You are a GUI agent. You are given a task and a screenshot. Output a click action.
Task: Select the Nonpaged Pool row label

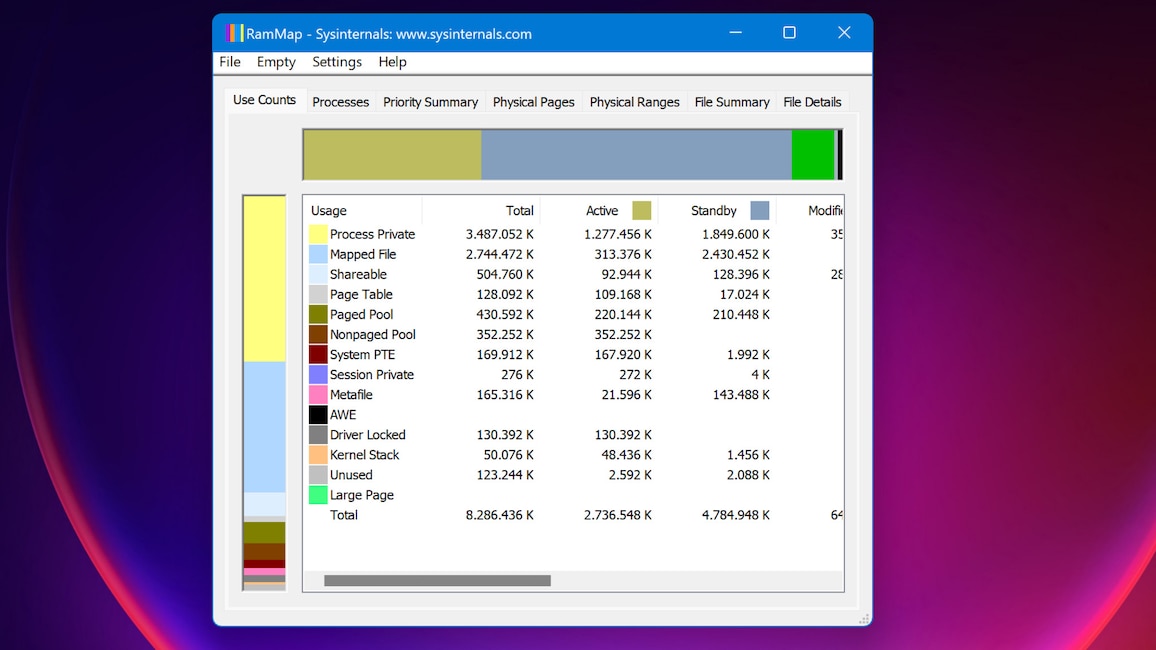372,335
